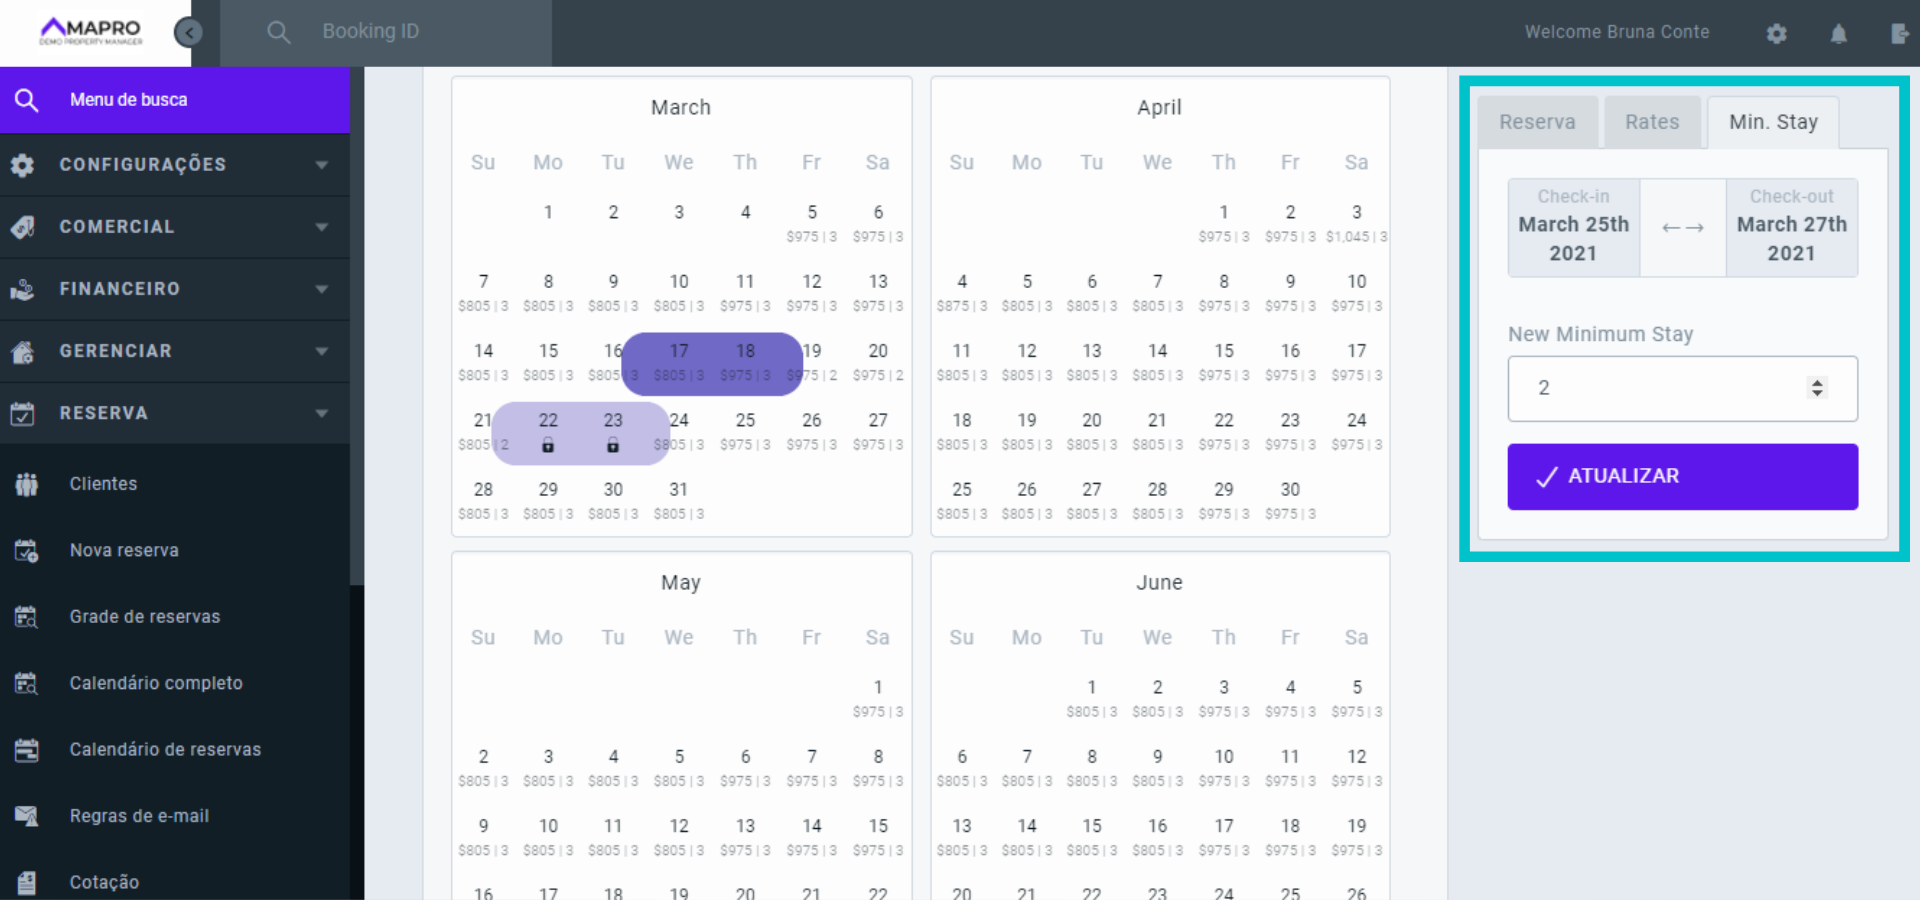Image resolution: width=1920 pixels, height=900 pixels.
Task: Click the New Minimum Stay spinner arrows
Action: click(x=1817, y=388)
